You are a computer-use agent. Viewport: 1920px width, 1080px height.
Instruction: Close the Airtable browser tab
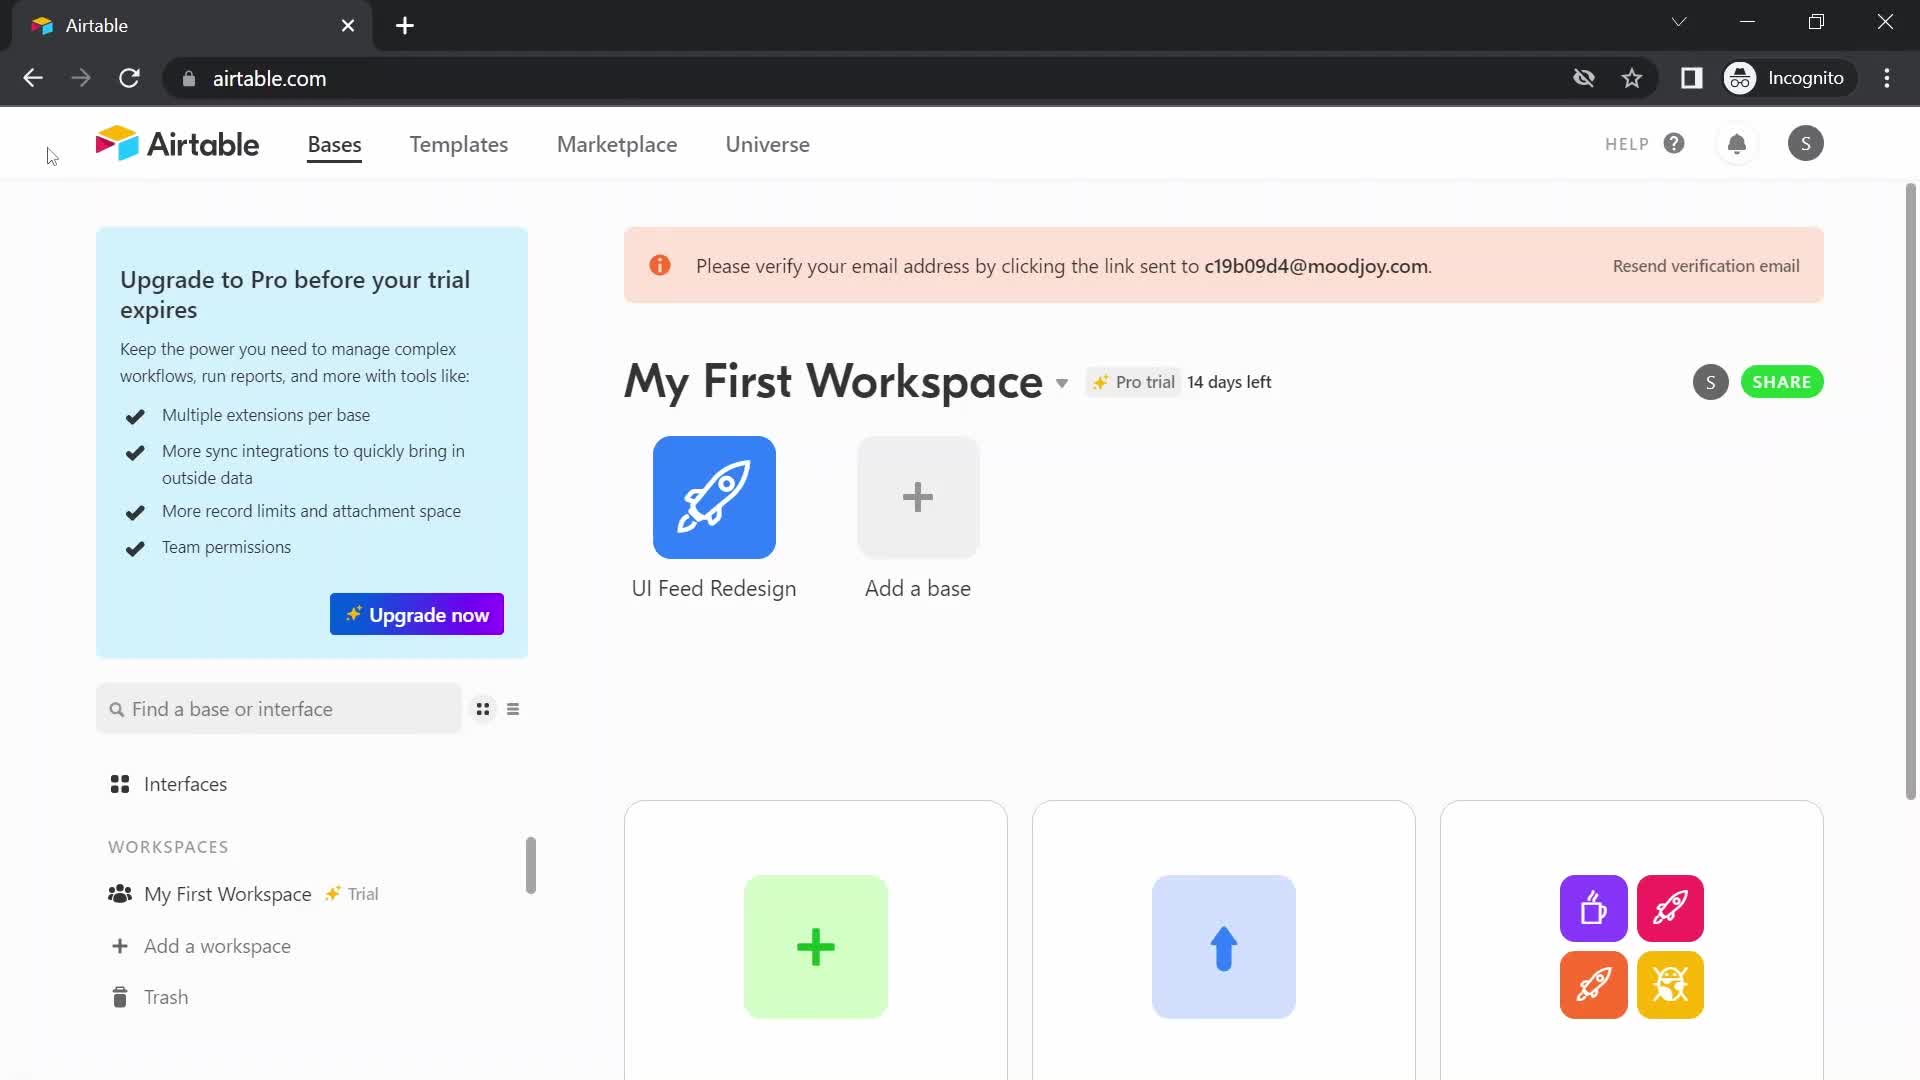tap(348, 26)
